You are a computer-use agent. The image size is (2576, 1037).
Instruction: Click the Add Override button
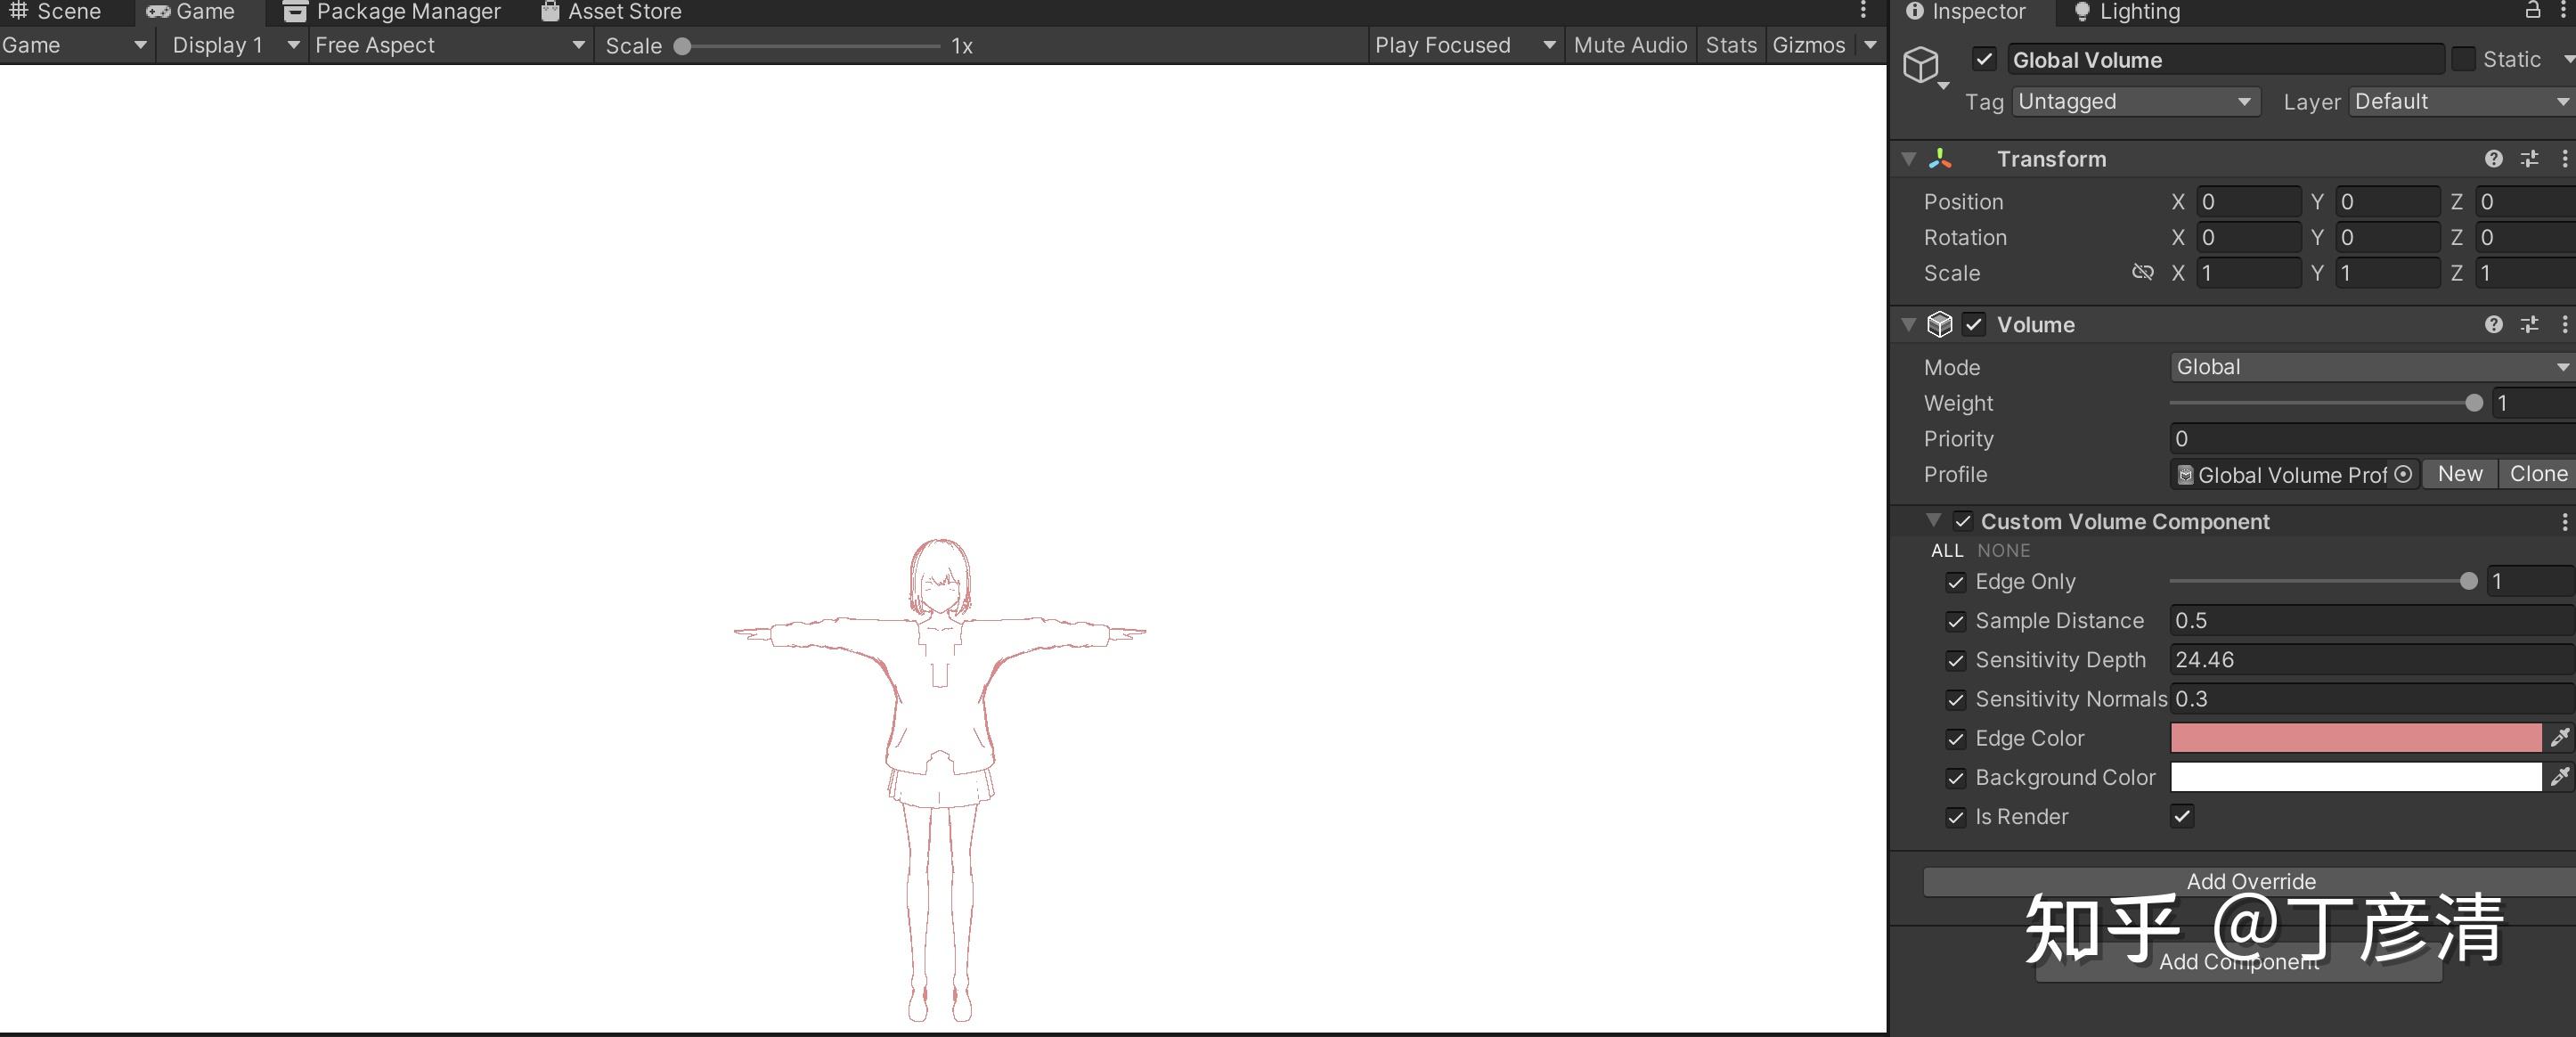tap(2250, 881)
